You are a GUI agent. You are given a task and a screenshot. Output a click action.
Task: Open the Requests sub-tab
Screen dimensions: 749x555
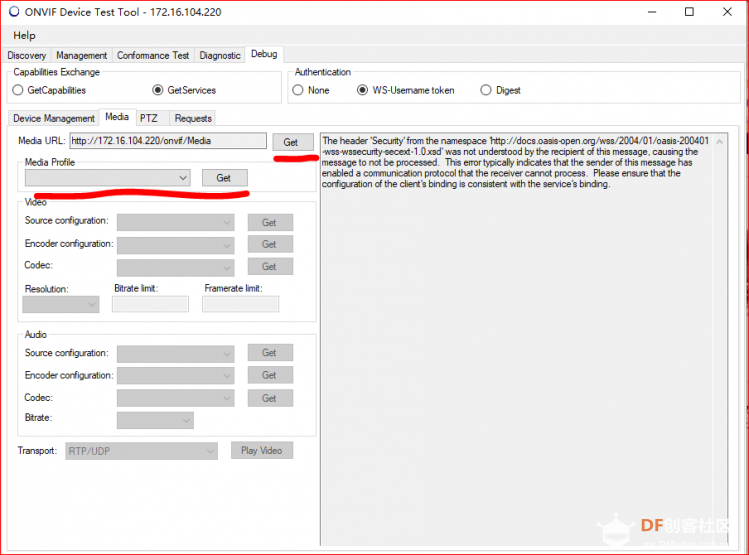click(193, 118)
